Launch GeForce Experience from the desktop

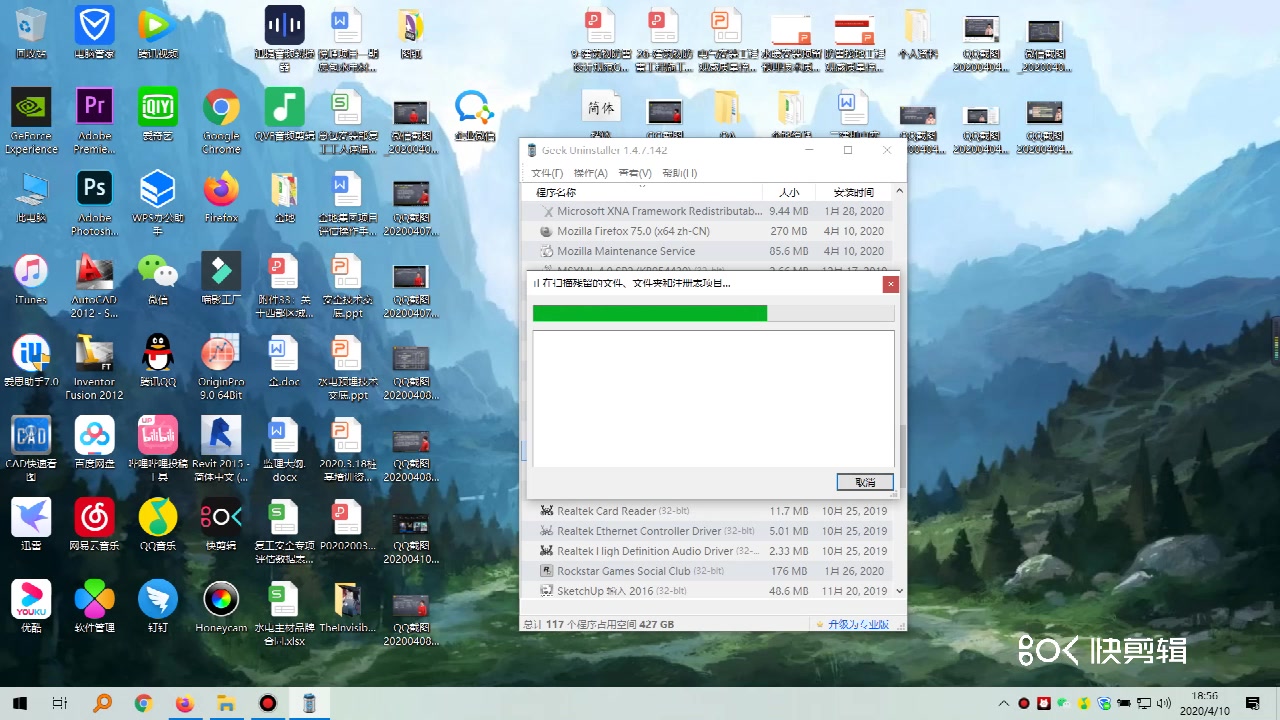tap(31, 120)
